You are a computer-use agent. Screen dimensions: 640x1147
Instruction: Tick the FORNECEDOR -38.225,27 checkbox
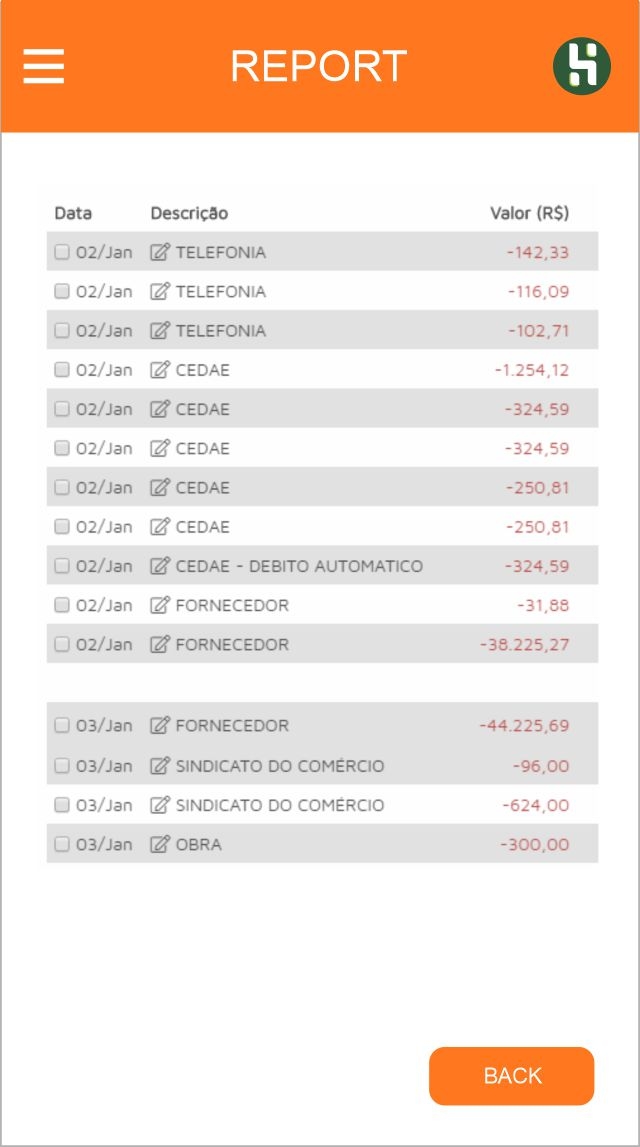pos(62,644)
